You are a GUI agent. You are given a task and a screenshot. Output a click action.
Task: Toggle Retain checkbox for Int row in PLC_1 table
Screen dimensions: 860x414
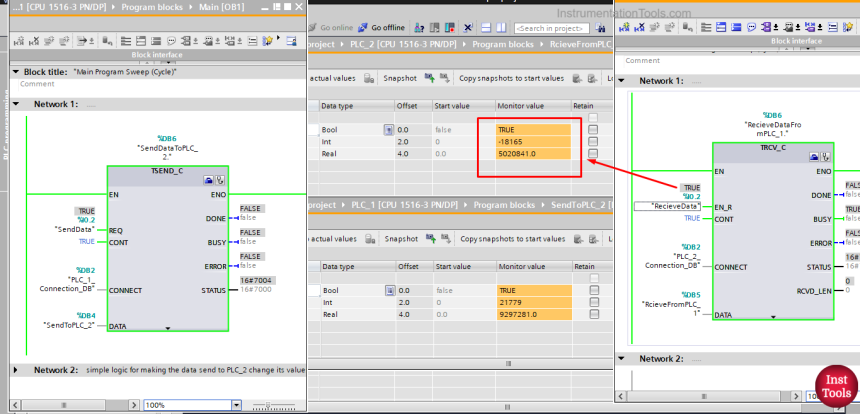click(594, 302)
